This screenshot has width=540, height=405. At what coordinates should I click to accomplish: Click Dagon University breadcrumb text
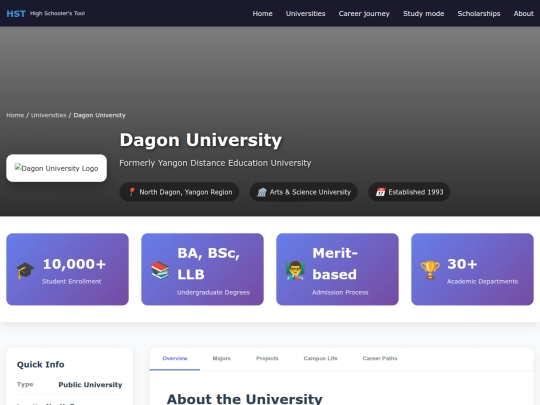100,115
